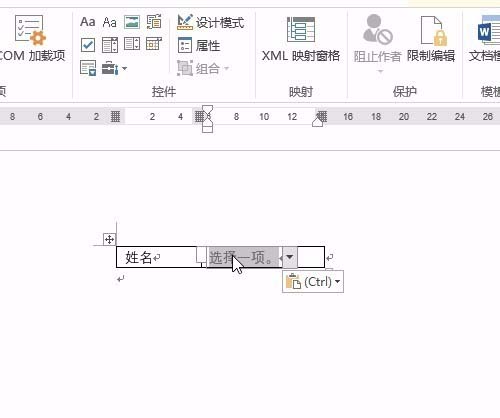Insert a repeating section content control
The width and height of the screenshot is (500, 418).
[x=88, y=68]
